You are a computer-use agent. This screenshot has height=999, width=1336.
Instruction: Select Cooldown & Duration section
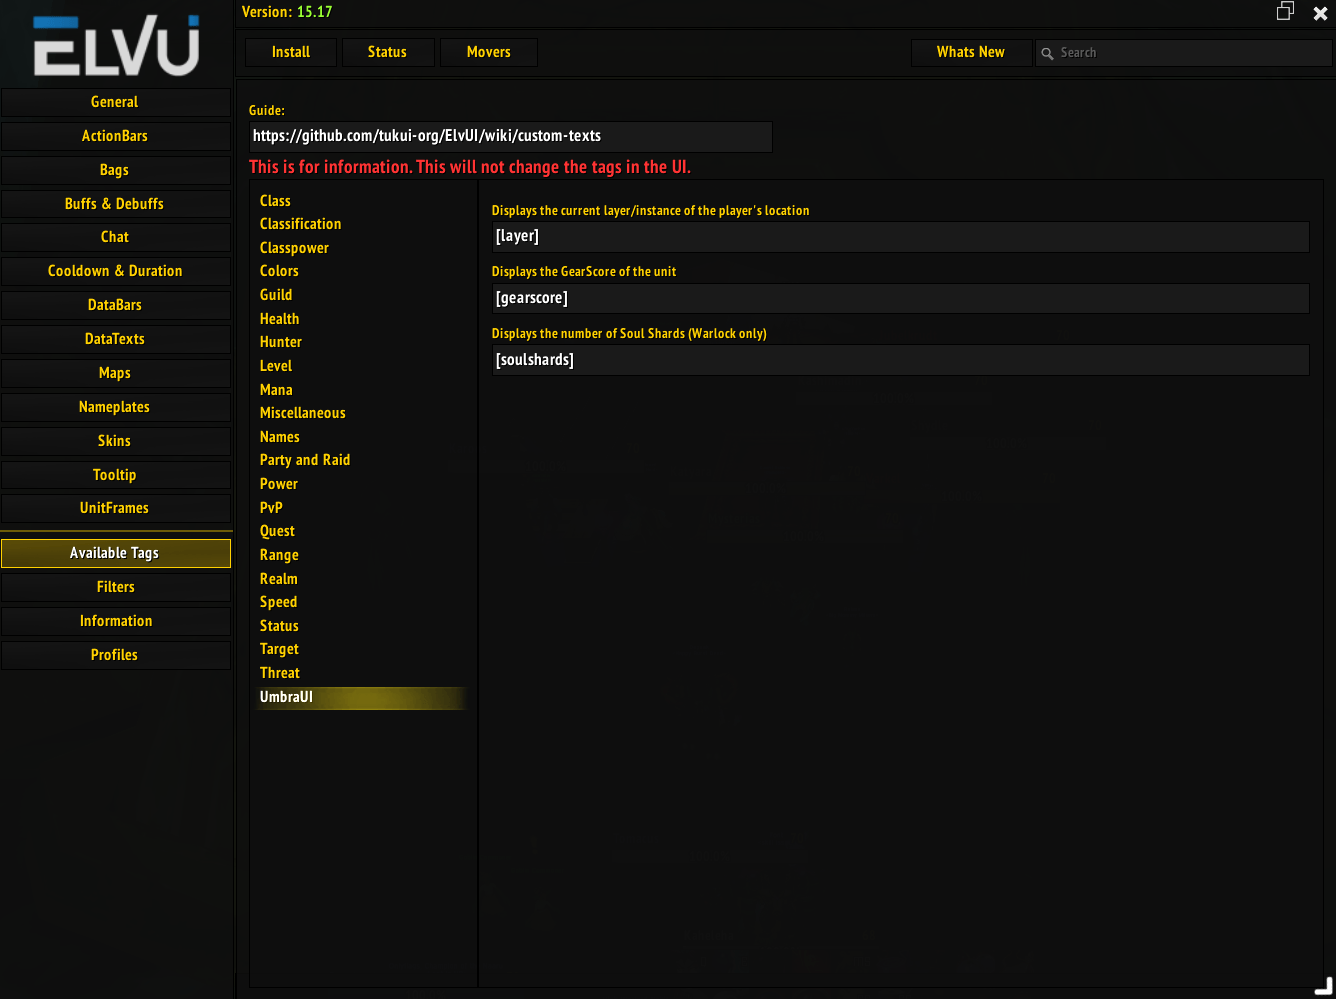(115, 271)
